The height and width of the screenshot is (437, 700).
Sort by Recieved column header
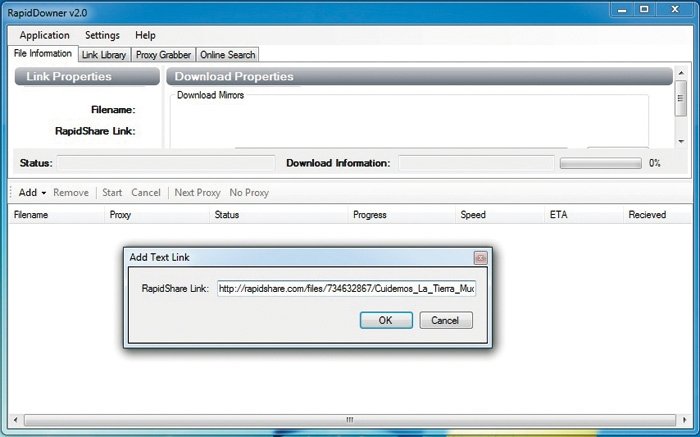pyautogui.click(x=657, y=215)
